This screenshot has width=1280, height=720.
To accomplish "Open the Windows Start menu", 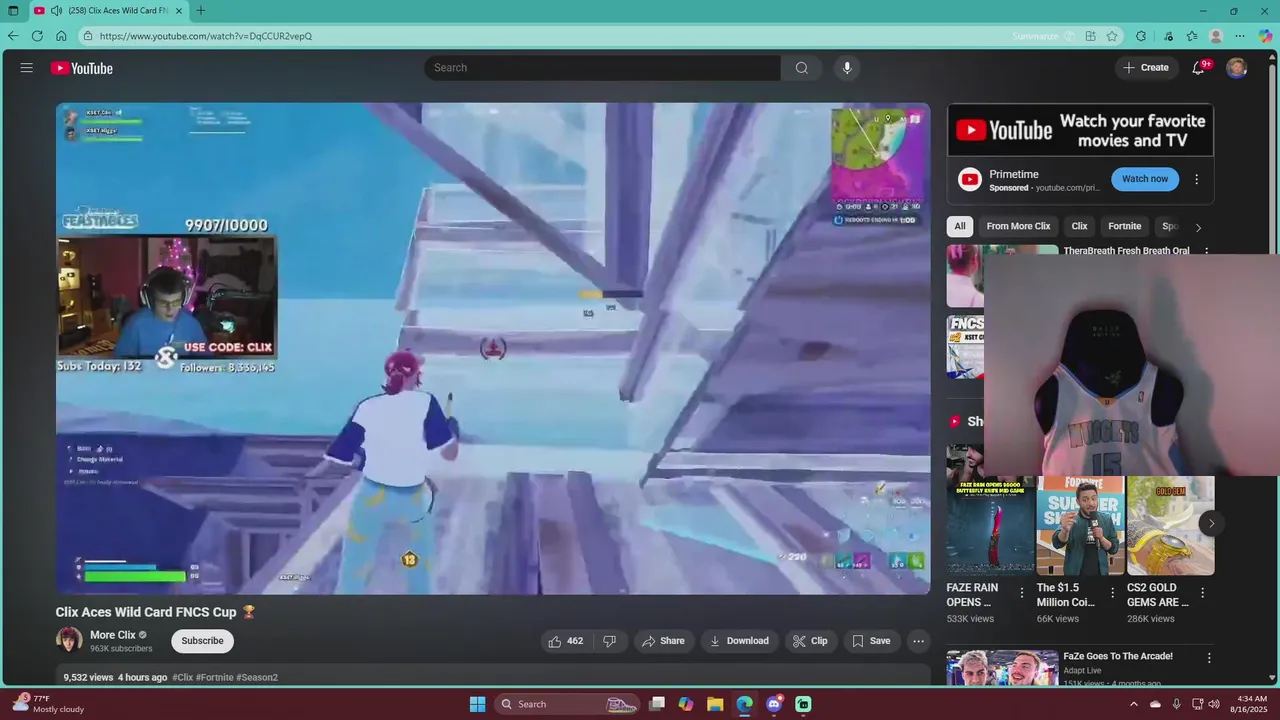I will tap(477, 704).
